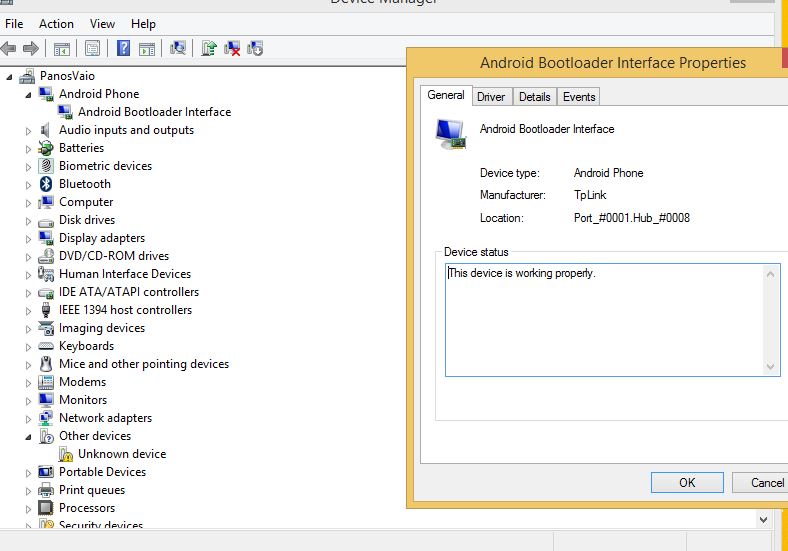This screenshot has height=551, width=788.
Task: Click inside the Device status text box
Action: 605,320
